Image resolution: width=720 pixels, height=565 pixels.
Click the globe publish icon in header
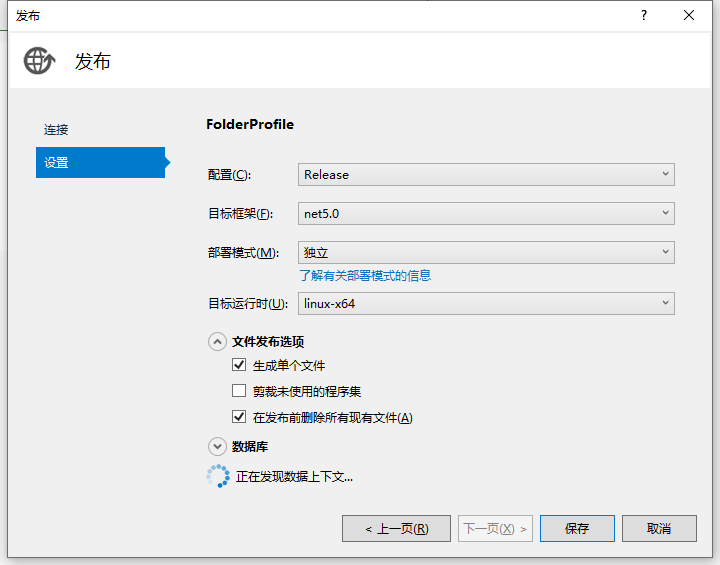click(39, 61)
